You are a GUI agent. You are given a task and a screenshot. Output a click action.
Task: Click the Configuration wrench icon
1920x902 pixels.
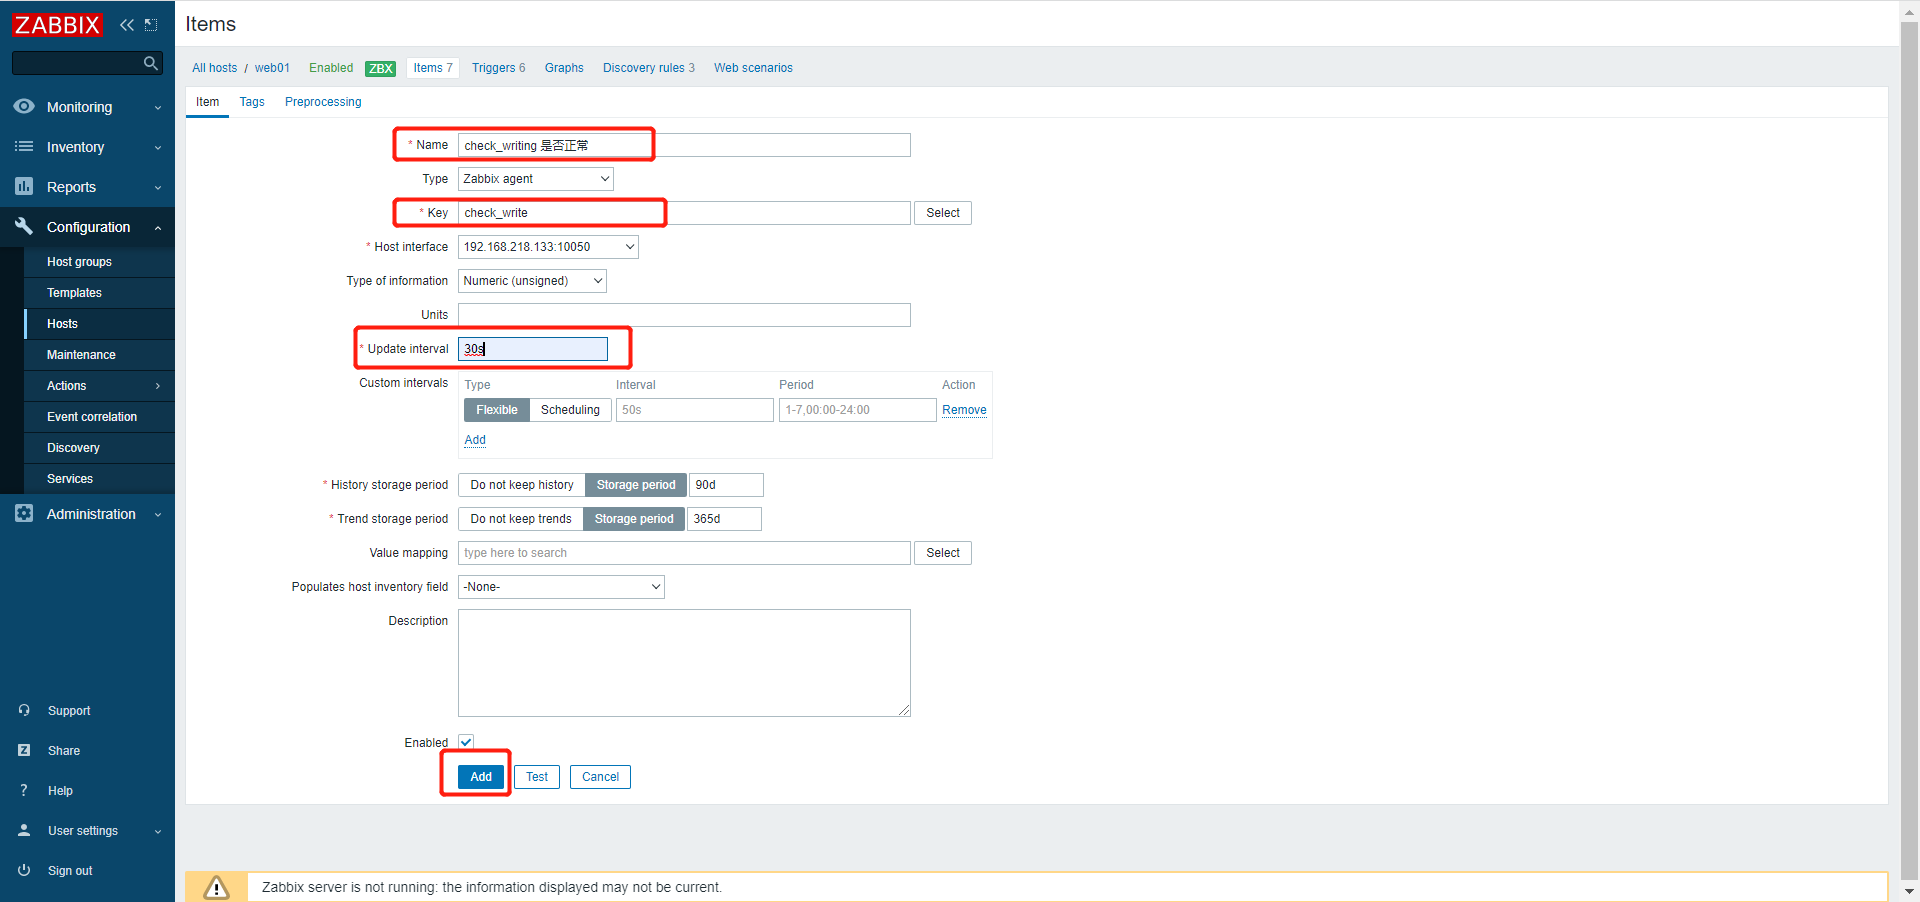24,226
